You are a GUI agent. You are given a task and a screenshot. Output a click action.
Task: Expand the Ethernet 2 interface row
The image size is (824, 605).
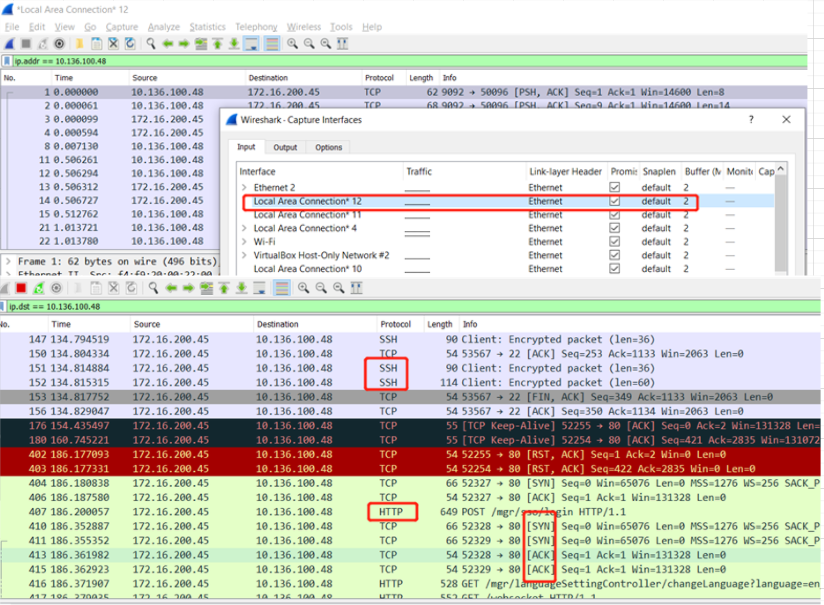(244, 187)
